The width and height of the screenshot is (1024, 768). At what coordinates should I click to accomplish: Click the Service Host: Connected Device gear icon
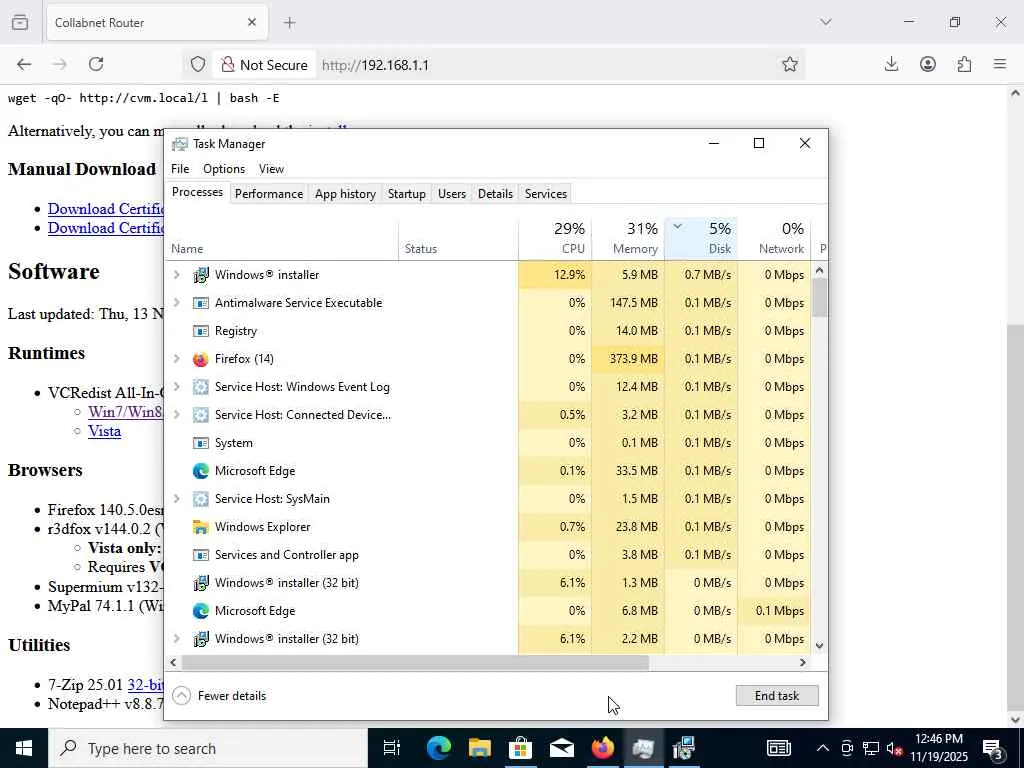tap(201, 415)
